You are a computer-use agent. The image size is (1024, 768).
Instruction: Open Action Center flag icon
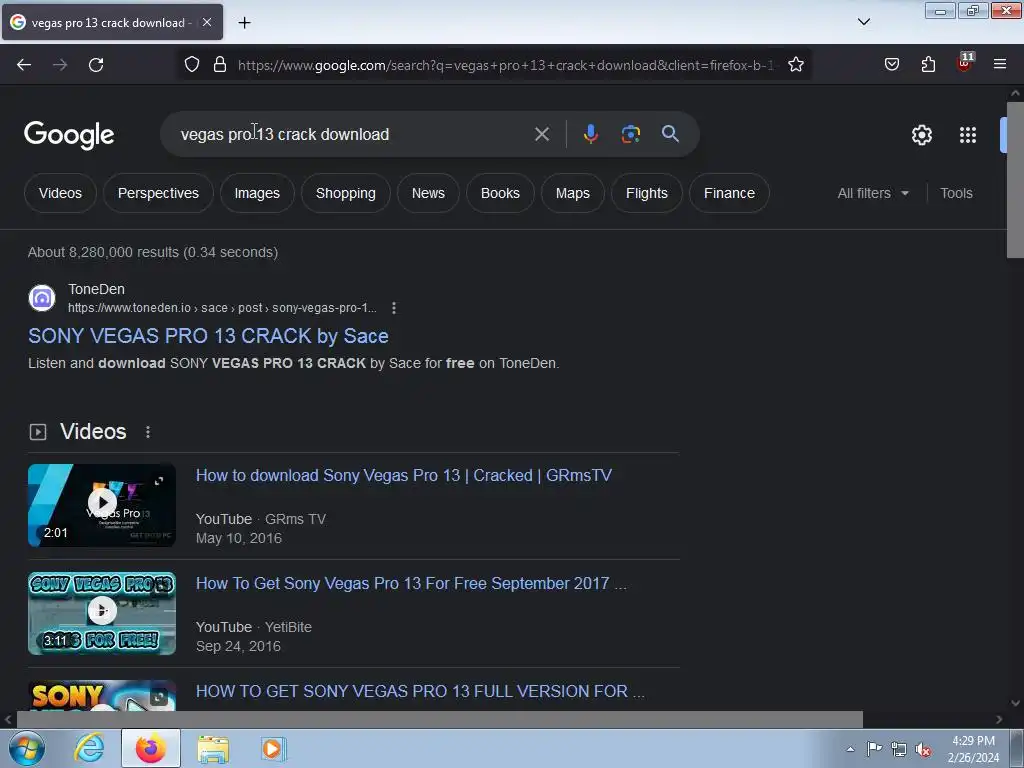tap(874, 749)
